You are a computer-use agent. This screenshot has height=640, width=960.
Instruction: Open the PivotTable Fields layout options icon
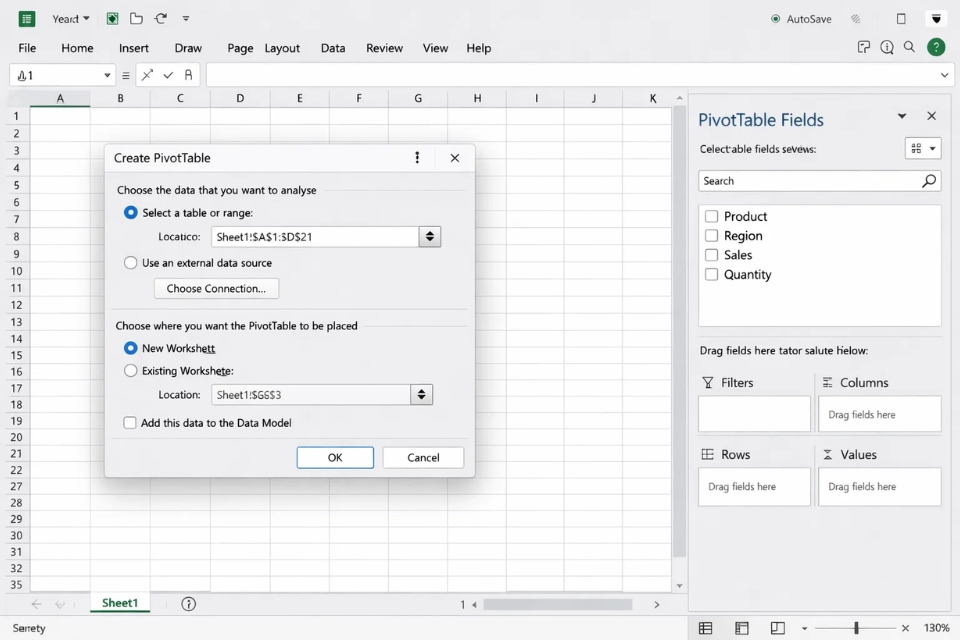922,147
